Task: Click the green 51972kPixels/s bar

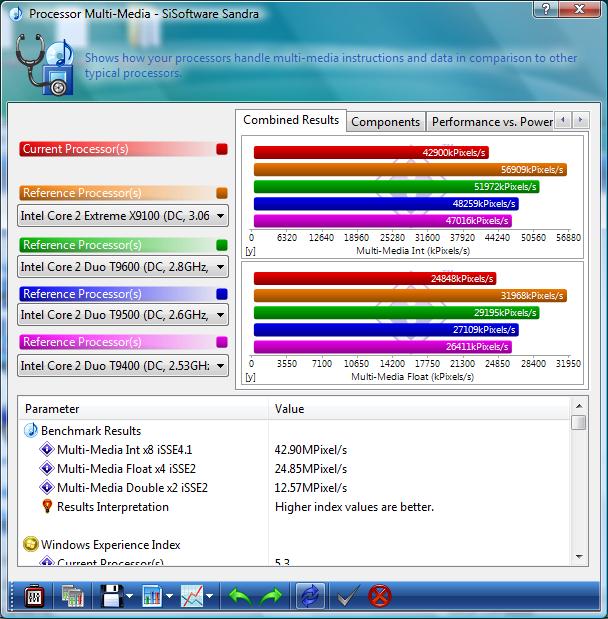Action: point(396,186)
